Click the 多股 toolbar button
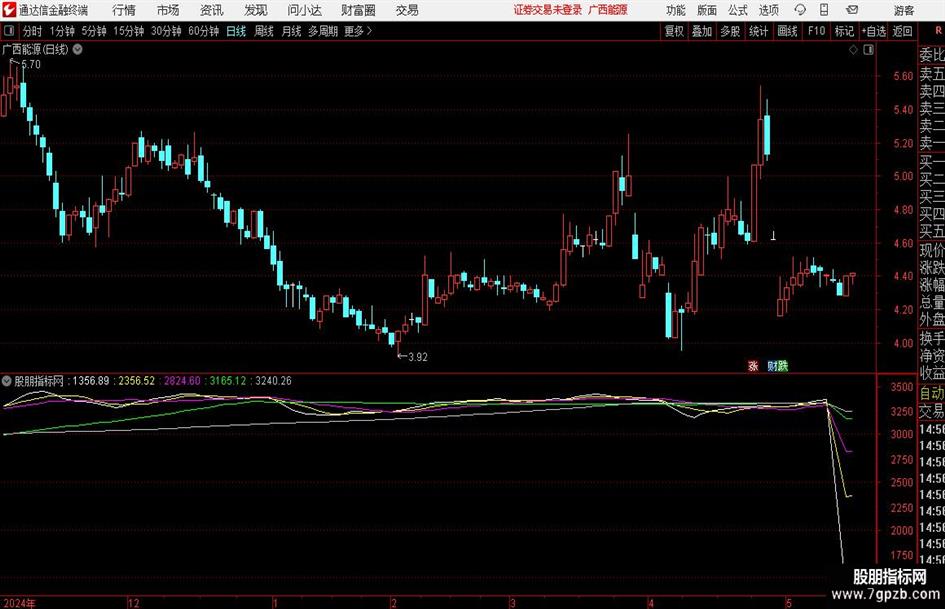Screen dimensions: 945x609 point(730,31)
